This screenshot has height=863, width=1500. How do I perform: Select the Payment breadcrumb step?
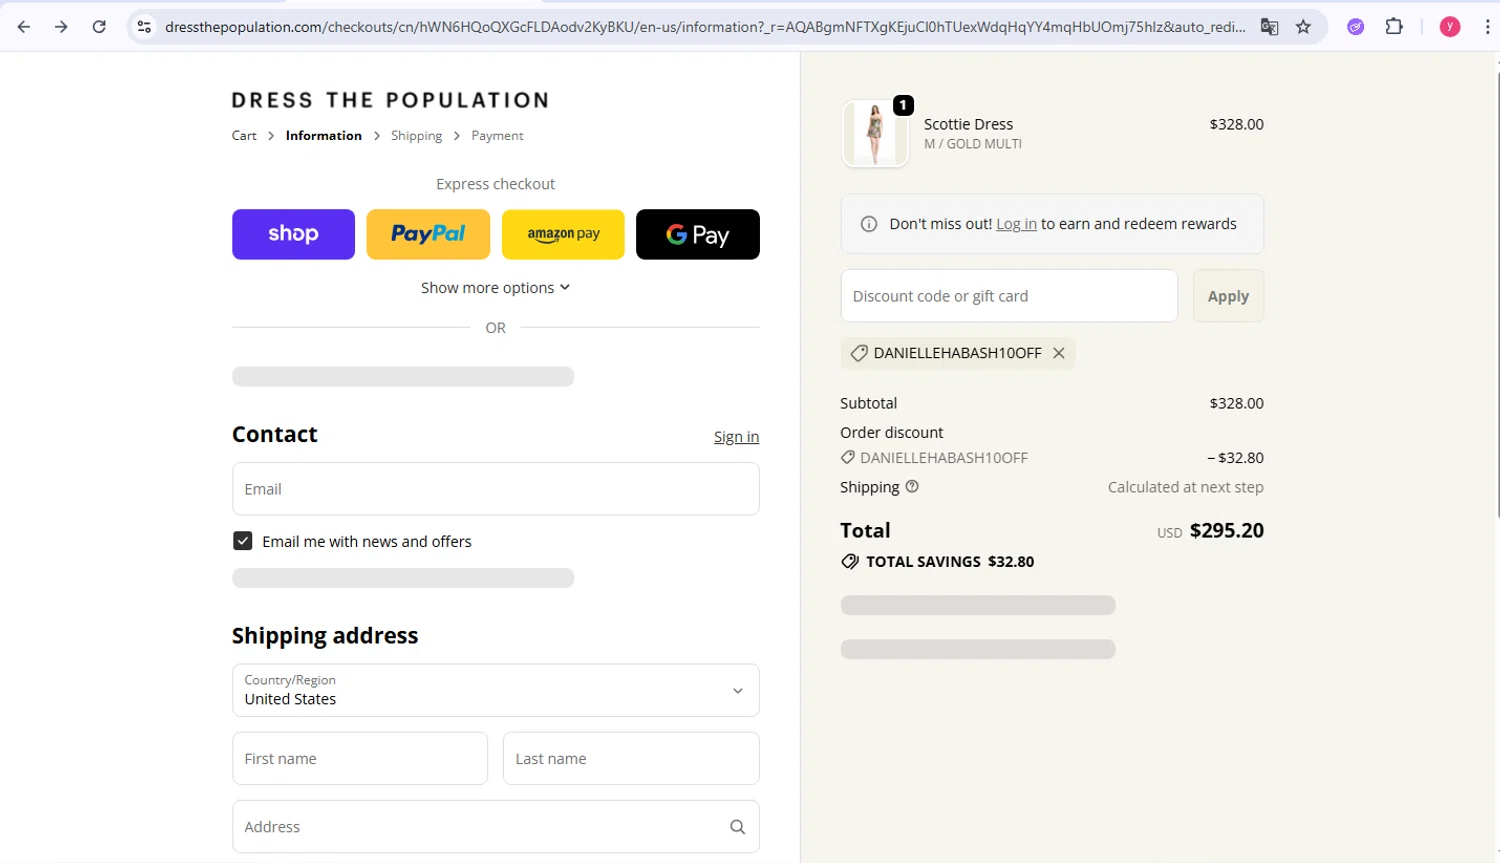pos(497,136)
